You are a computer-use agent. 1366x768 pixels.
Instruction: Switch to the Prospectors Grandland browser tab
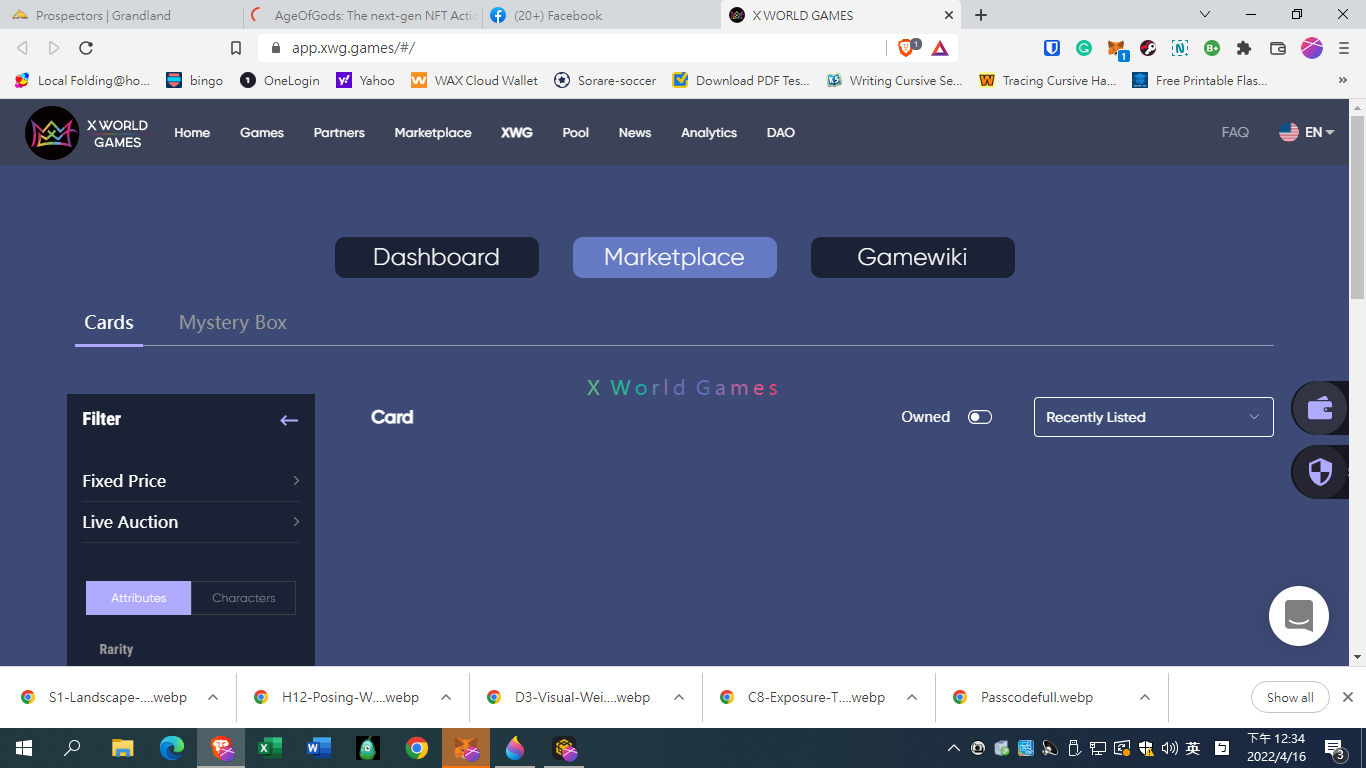[x=120, y=15]
